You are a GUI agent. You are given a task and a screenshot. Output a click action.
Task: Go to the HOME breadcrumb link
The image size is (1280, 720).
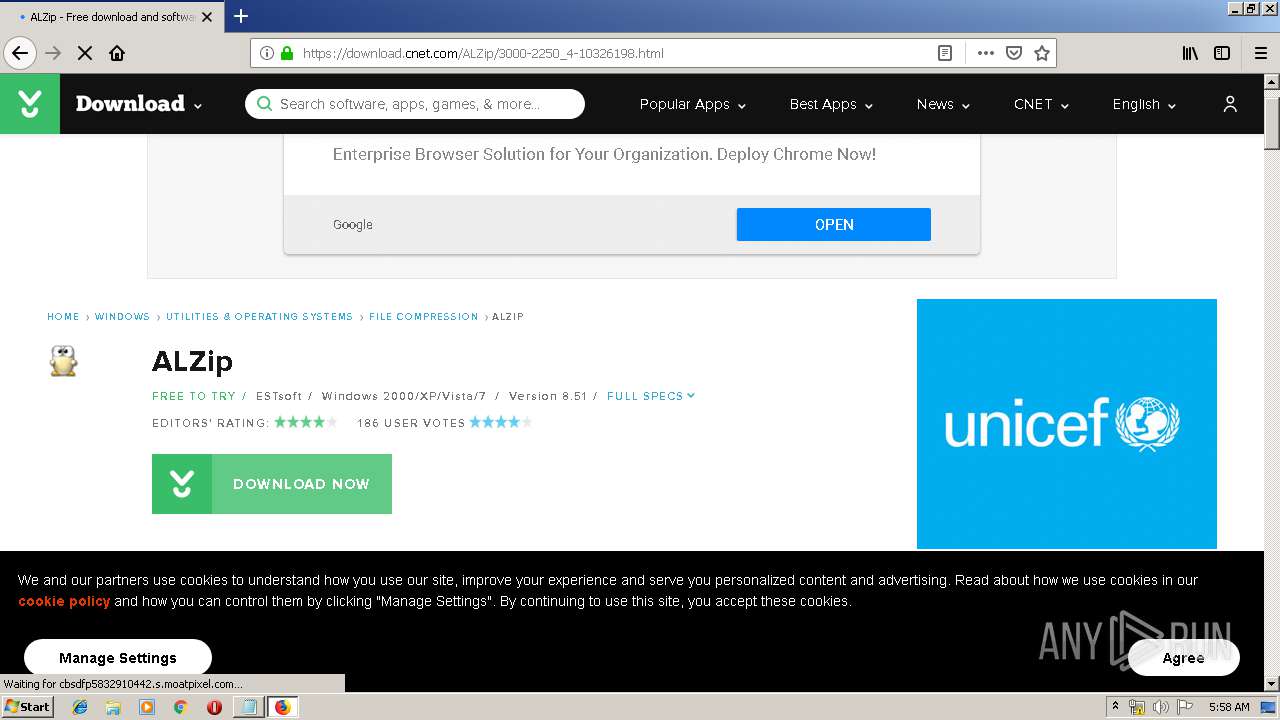pyautogui.click(x=63, y=316)
